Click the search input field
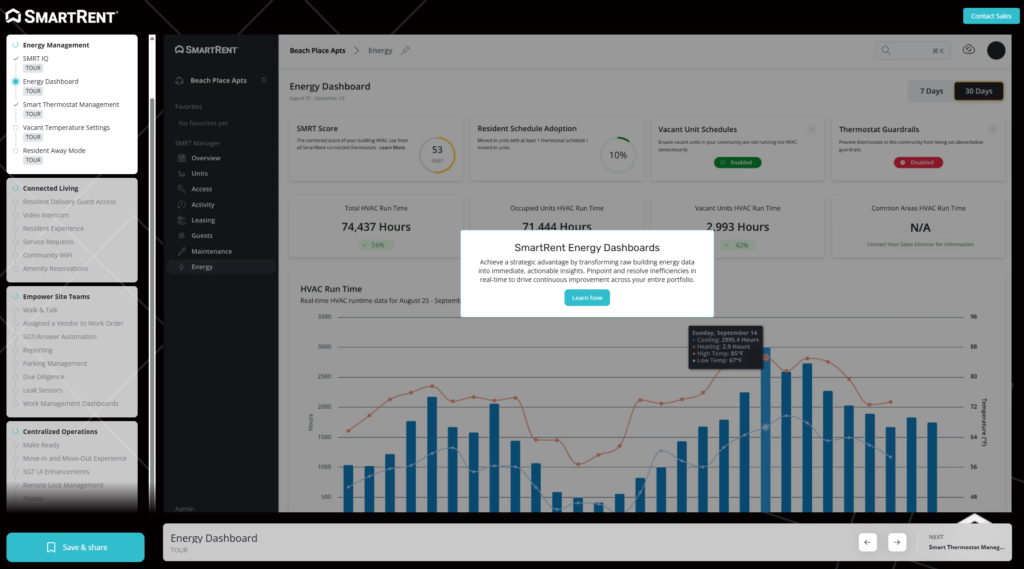This screenshot has width=1024, height=569. pos(911,50)
